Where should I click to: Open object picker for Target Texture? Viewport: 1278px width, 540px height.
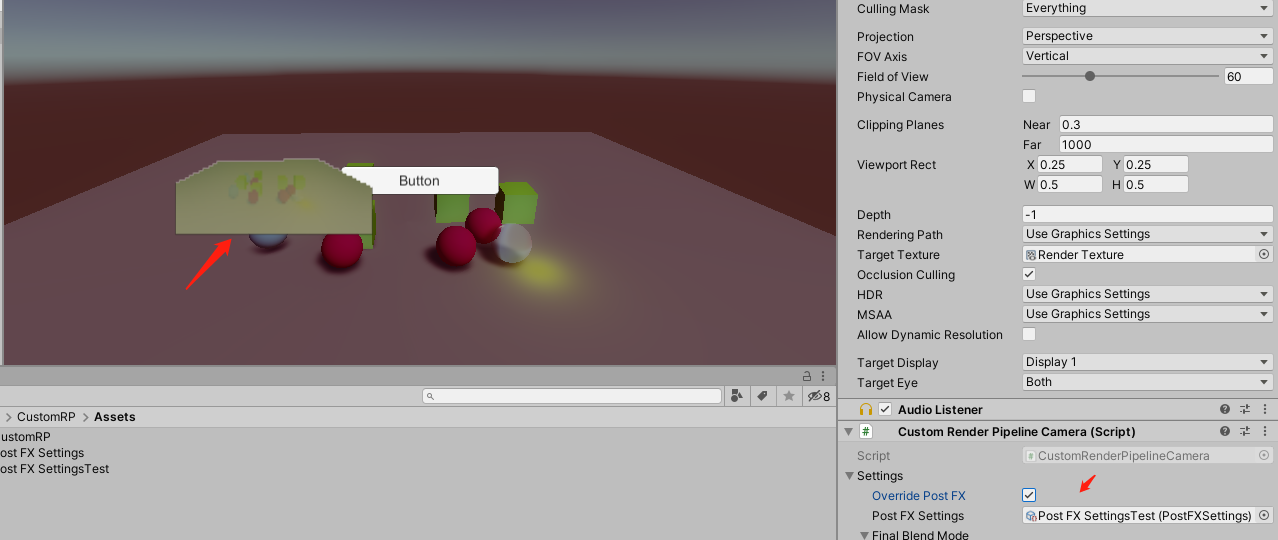click(1264, 255)
